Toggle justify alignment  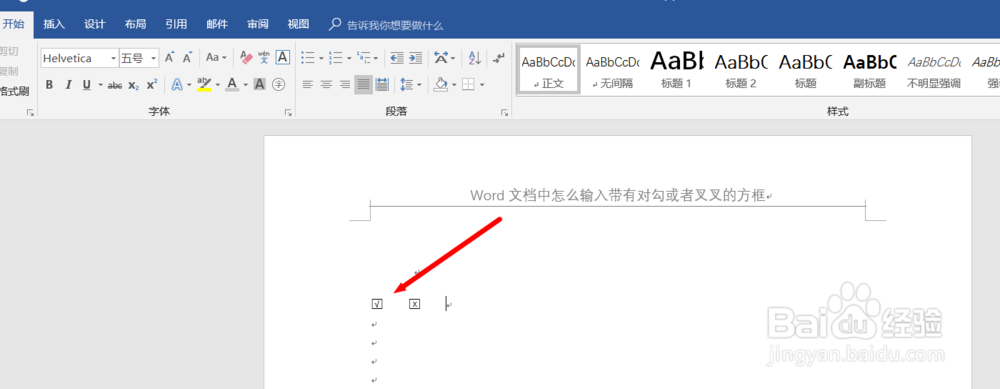(x=363, y=84)
